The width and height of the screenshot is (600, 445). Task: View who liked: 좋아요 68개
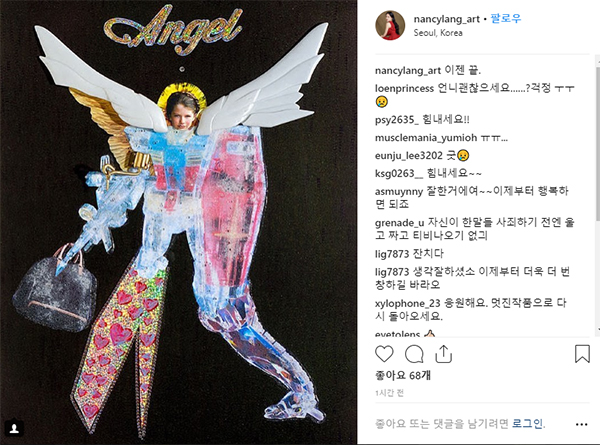(403, 375)
